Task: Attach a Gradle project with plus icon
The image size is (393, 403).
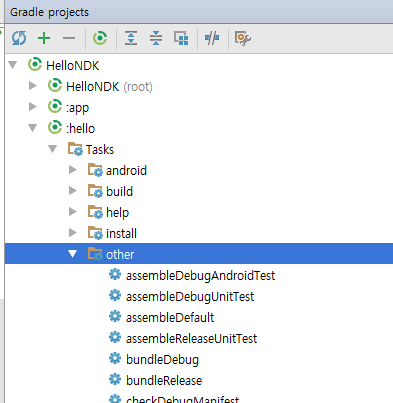Action: 44,38
